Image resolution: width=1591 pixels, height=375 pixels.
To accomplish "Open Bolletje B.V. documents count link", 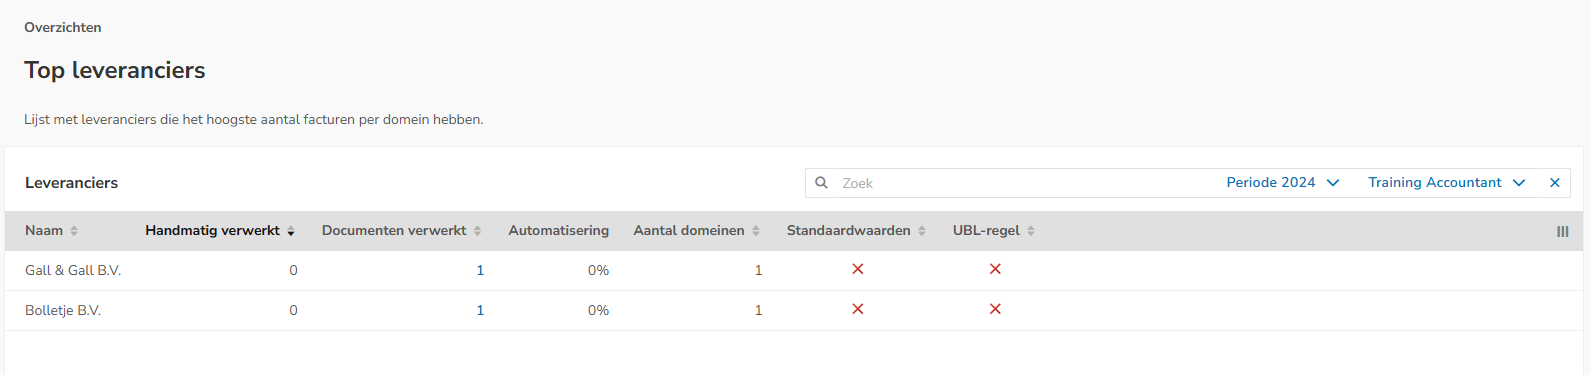I will pyautogui.click(x=480, y=310).
